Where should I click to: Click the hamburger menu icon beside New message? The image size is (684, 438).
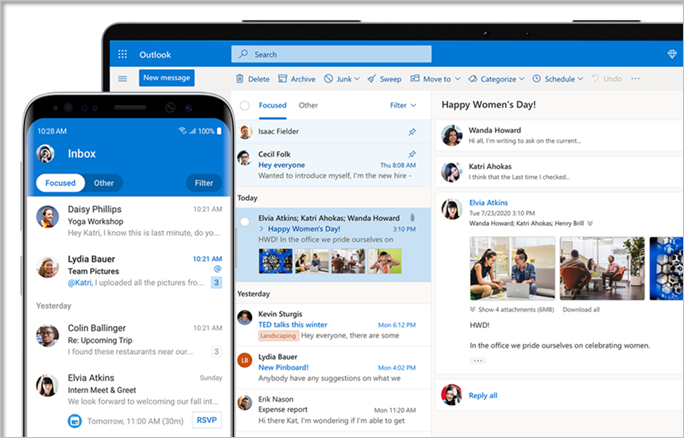tap(123, 78)
